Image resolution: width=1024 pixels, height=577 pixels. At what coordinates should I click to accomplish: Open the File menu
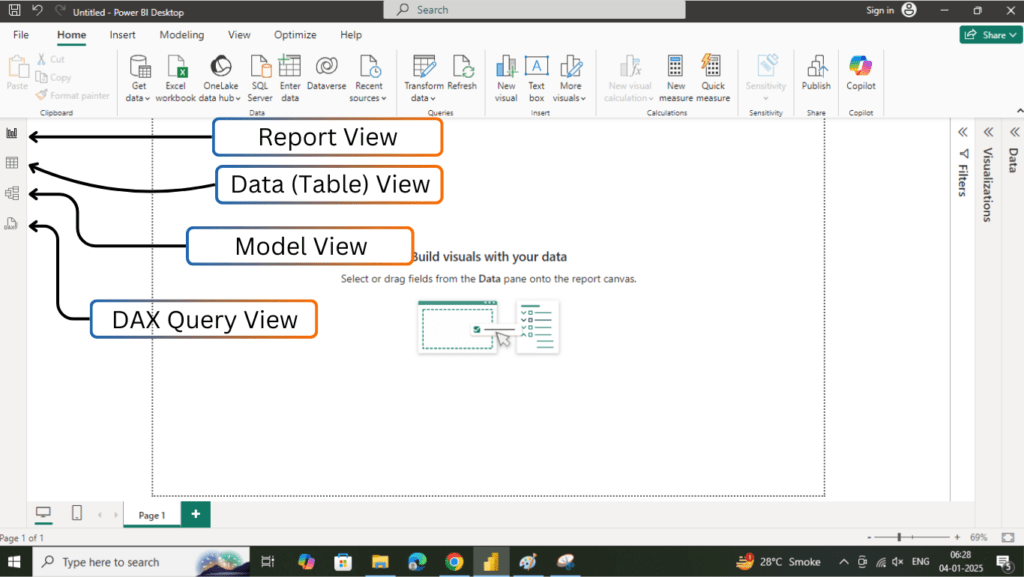tap(21, 35)
